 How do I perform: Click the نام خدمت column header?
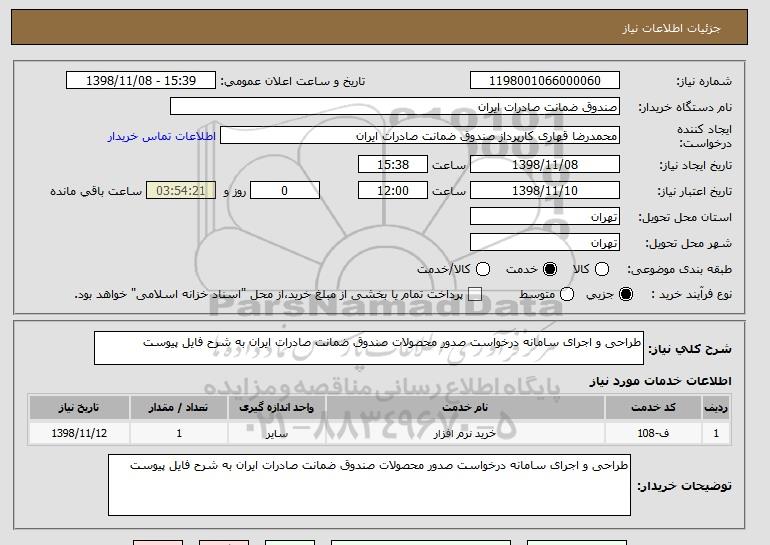pyautogui.click(x=465, y=408)
